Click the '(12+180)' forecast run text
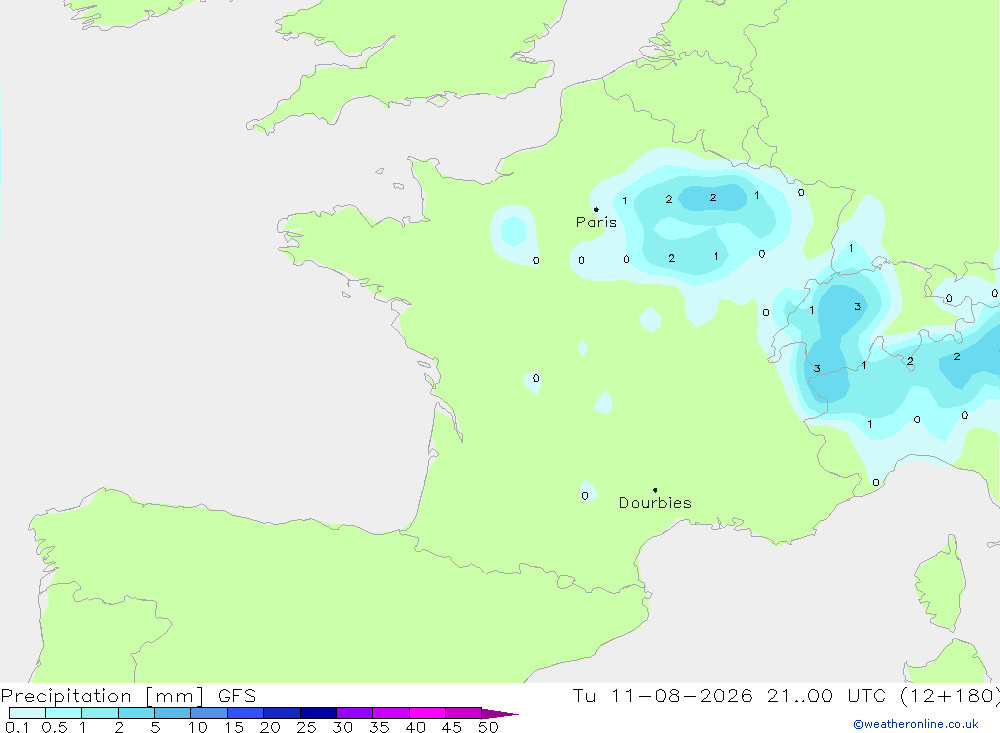Image resolution: width=1000 pixels, height=733 pixels. tap(950, 696)
